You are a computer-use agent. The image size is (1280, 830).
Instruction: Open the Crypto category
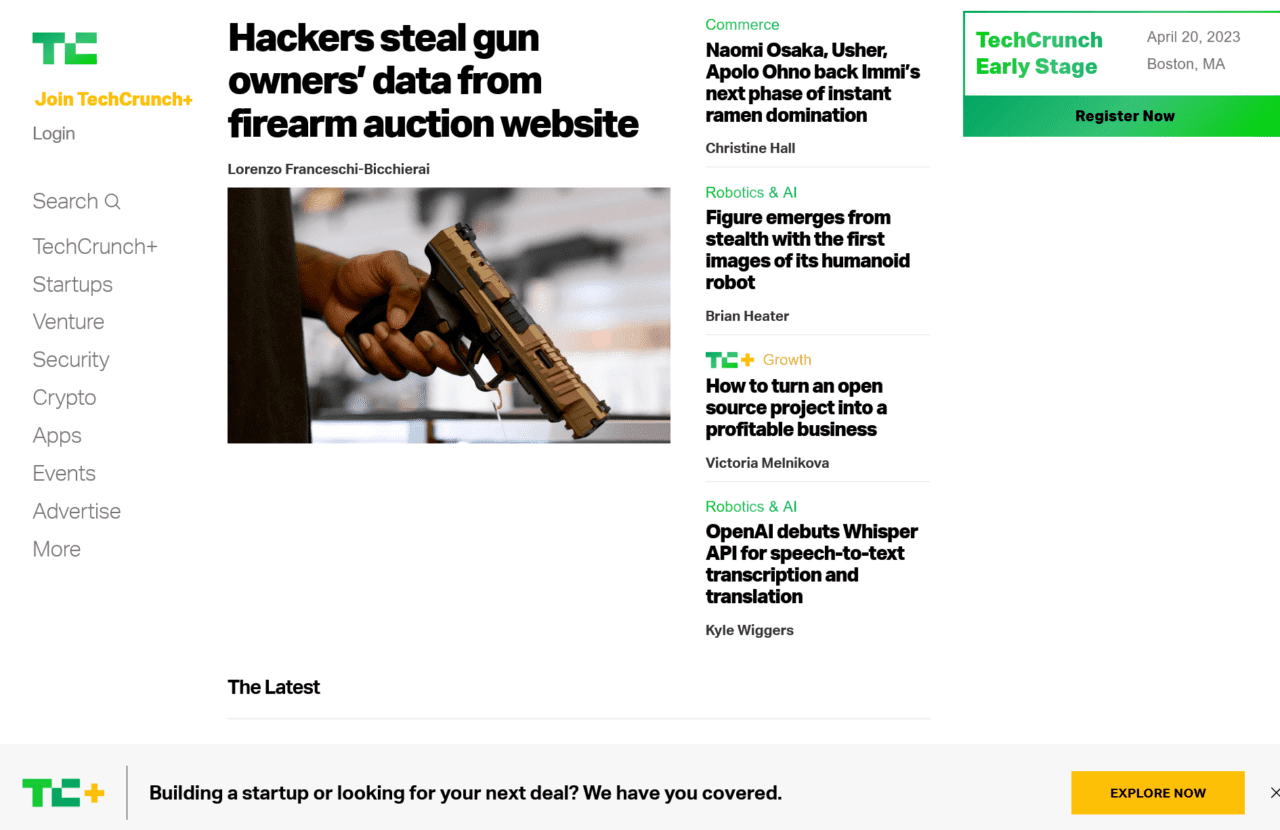tap(64, 397)
